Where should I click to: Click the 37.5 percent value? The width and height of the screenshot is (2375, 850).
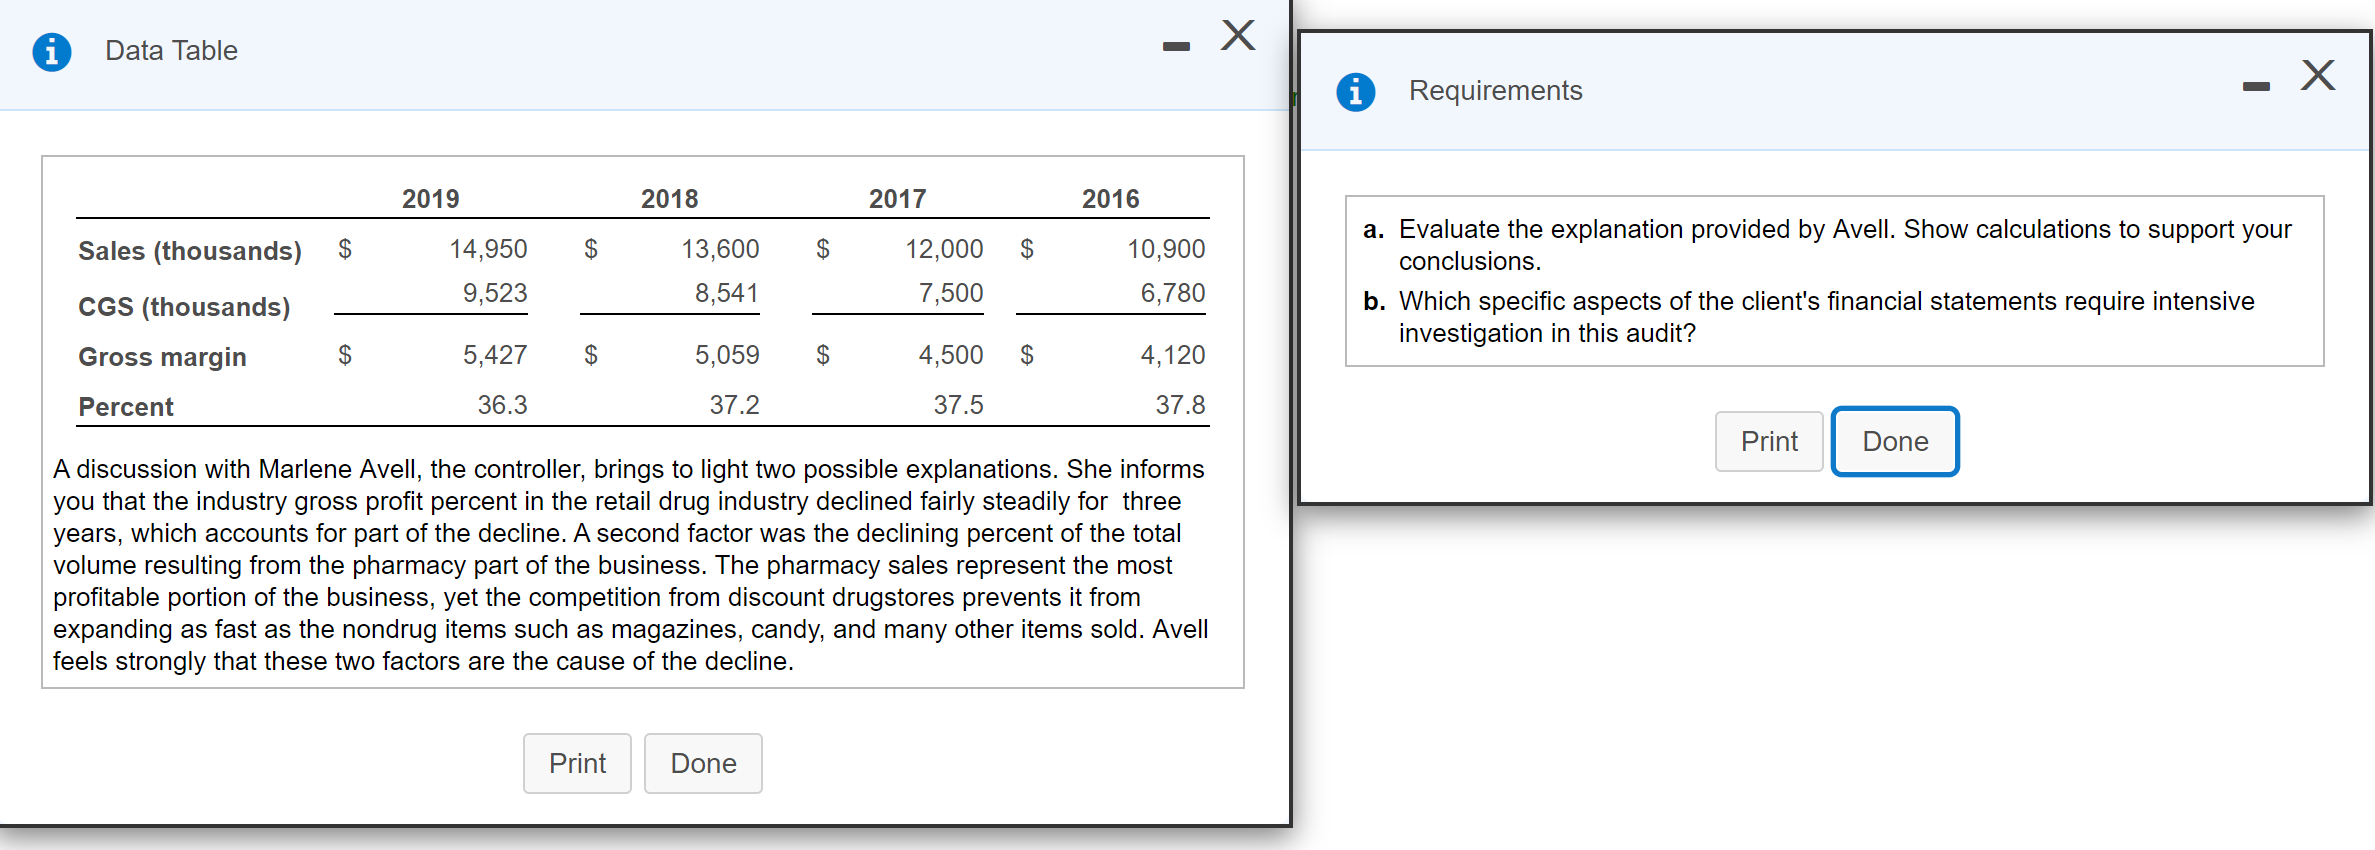(x=958, y=405)
